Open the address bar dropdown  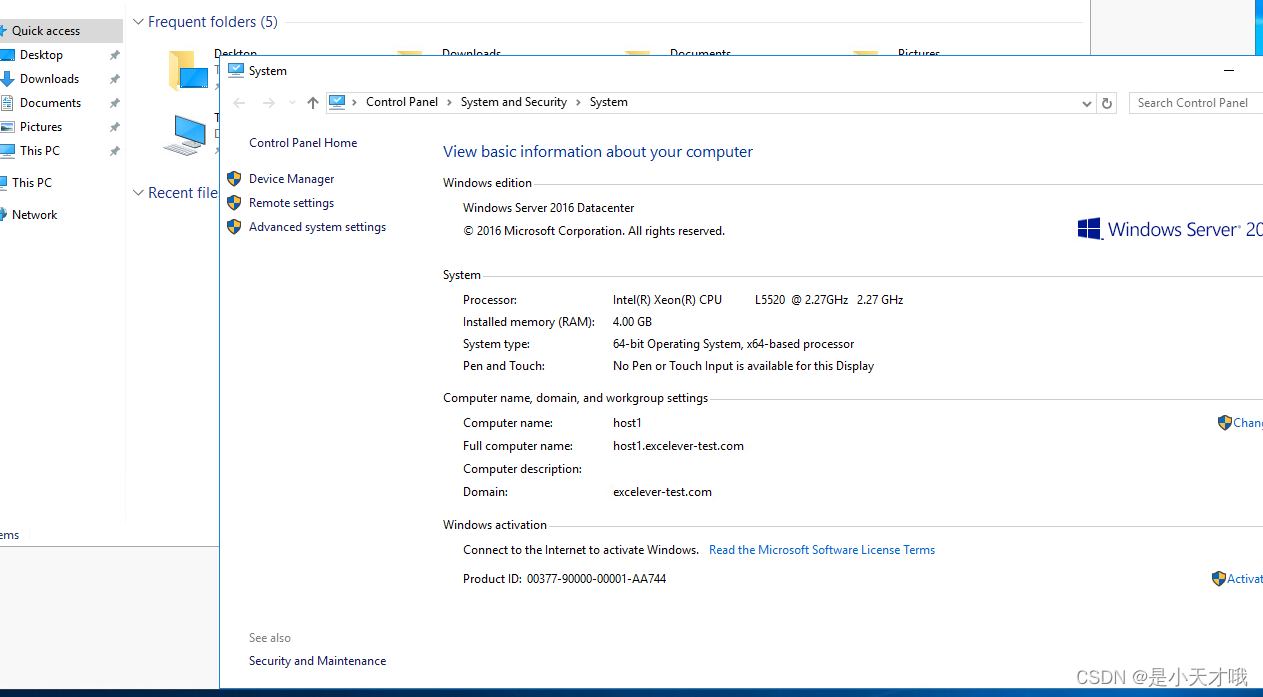pos(1086,102)
